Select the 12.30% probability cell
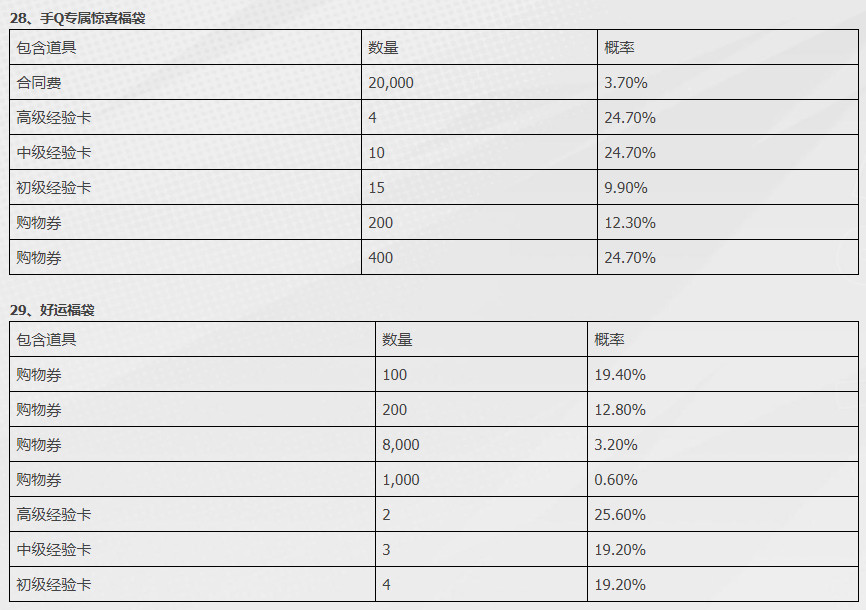The width and height of the screenshot is (866, 610). click(728, 223)
